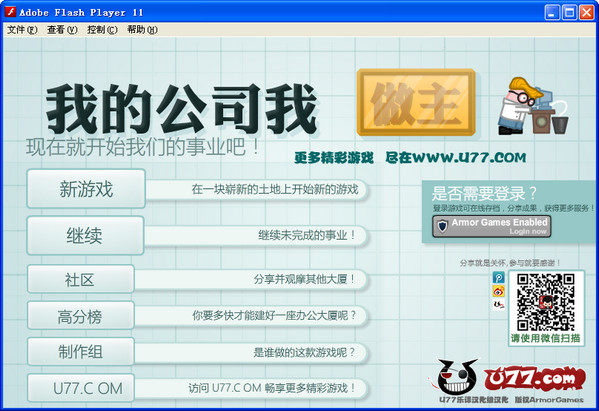The image size is (599, 411).
Task: Click the shield icon on Armor Games button
Action: 442,226
